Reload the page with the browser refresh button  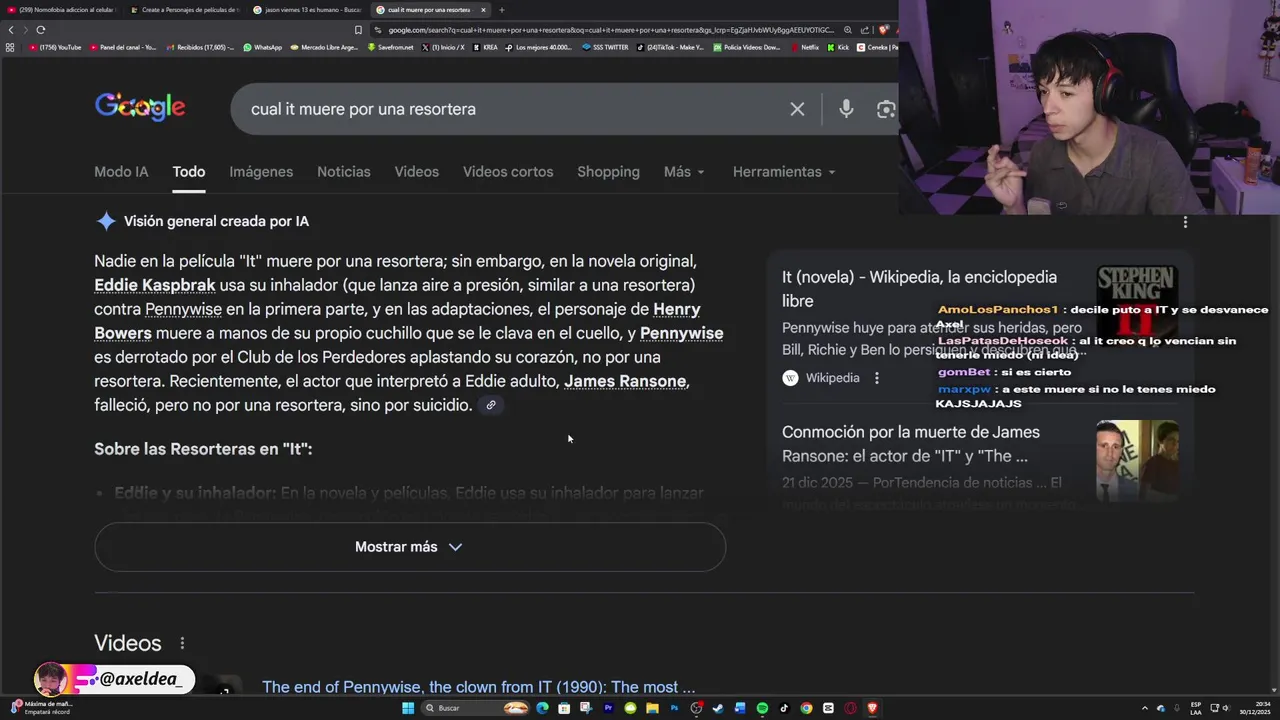(x=40, y=30)
